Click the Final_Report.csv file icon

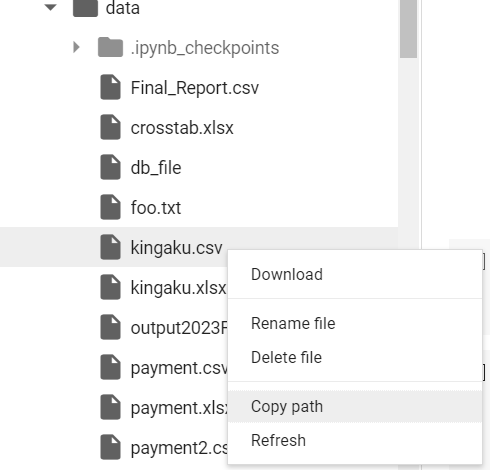click(110, 87)
